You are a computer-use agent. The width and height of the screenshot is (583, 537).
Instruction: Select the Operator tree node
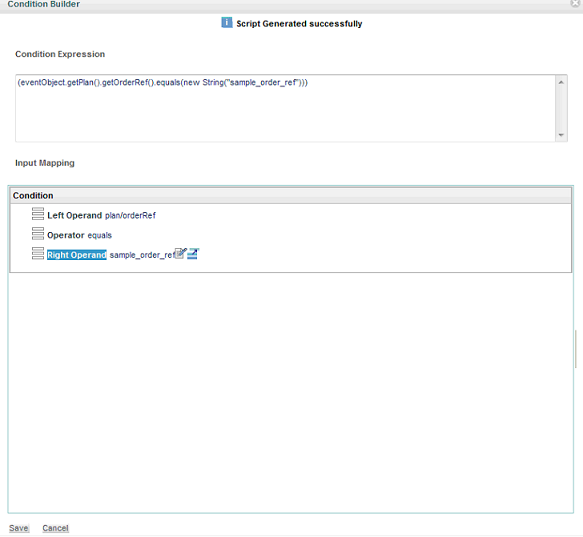65,235
